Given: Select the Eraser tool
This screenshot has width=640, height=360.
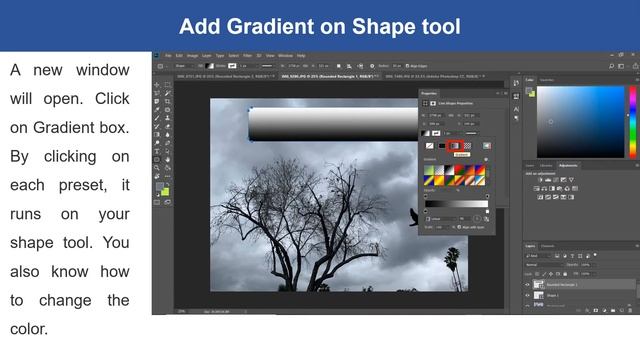Looking at the screenshot, I should point(167,126).
